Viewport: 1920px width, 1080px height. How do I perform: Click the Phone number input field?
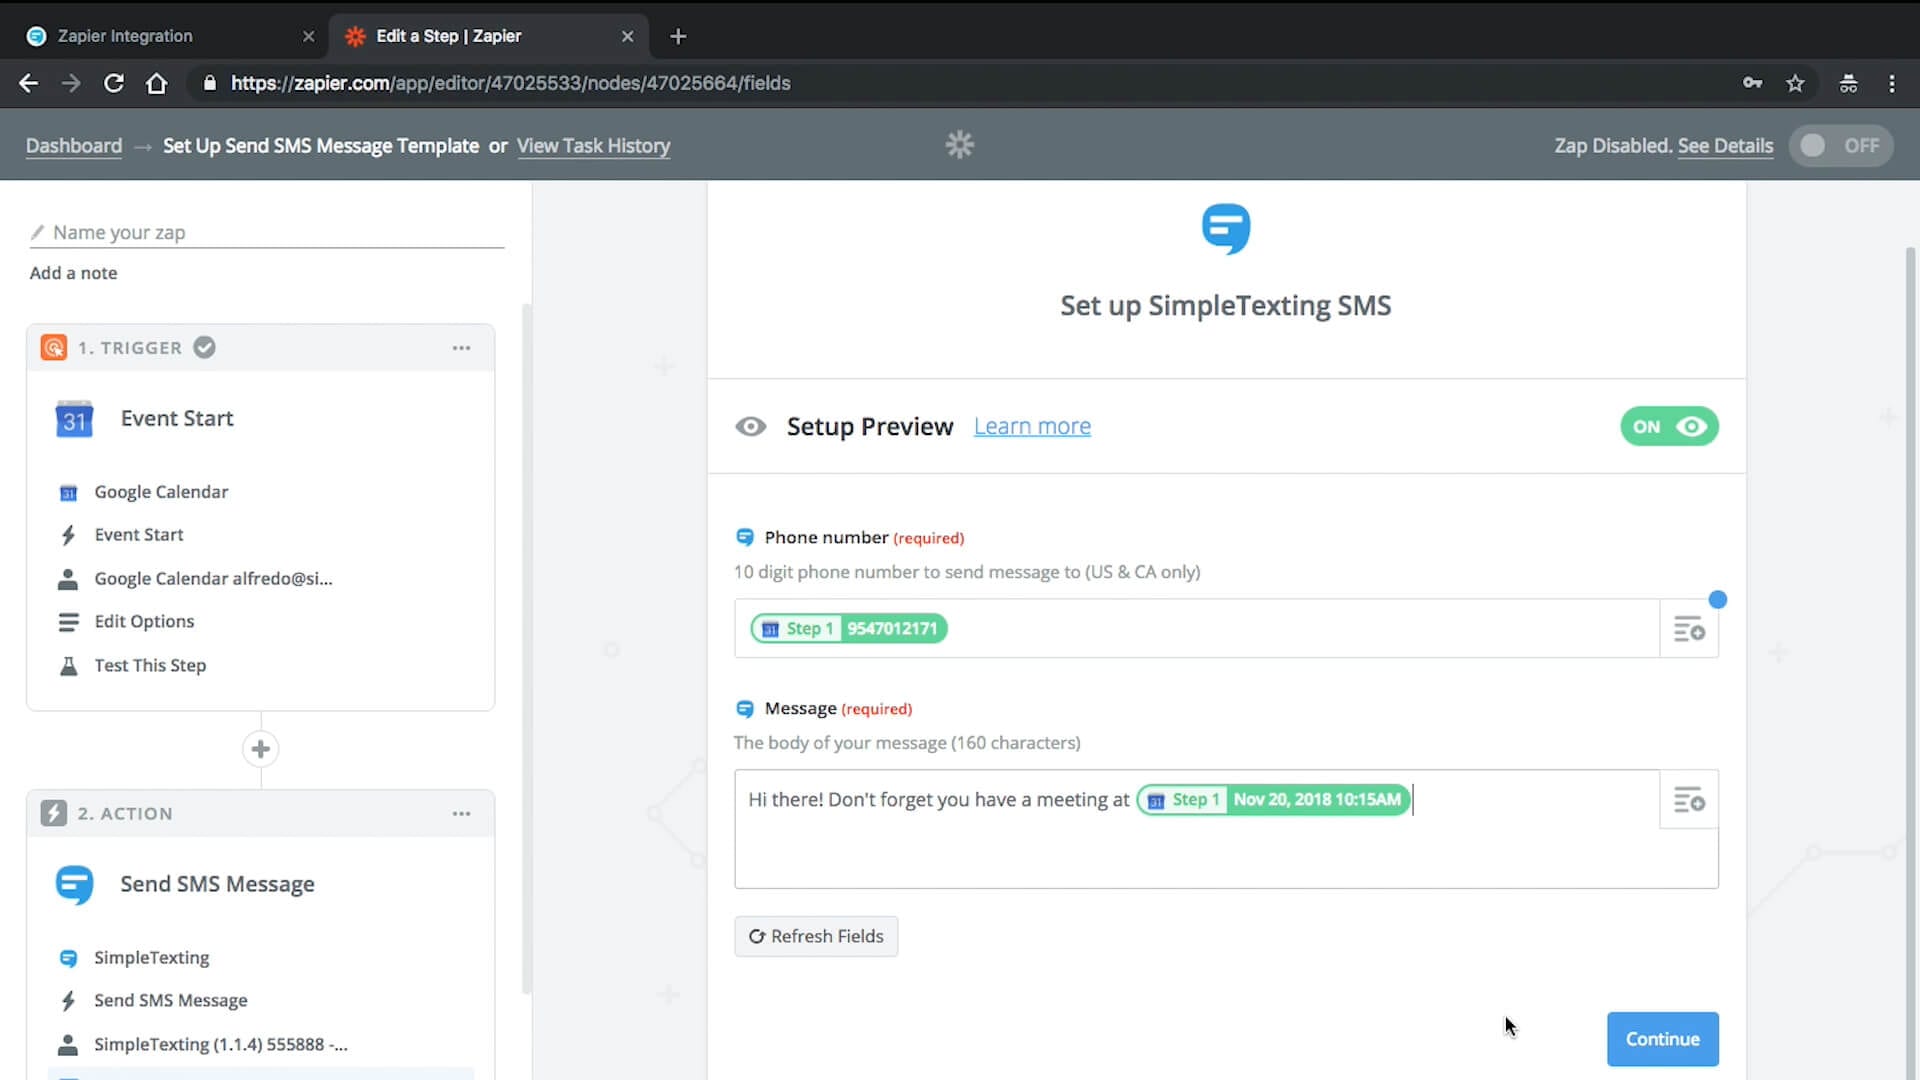click(1196, 629)
